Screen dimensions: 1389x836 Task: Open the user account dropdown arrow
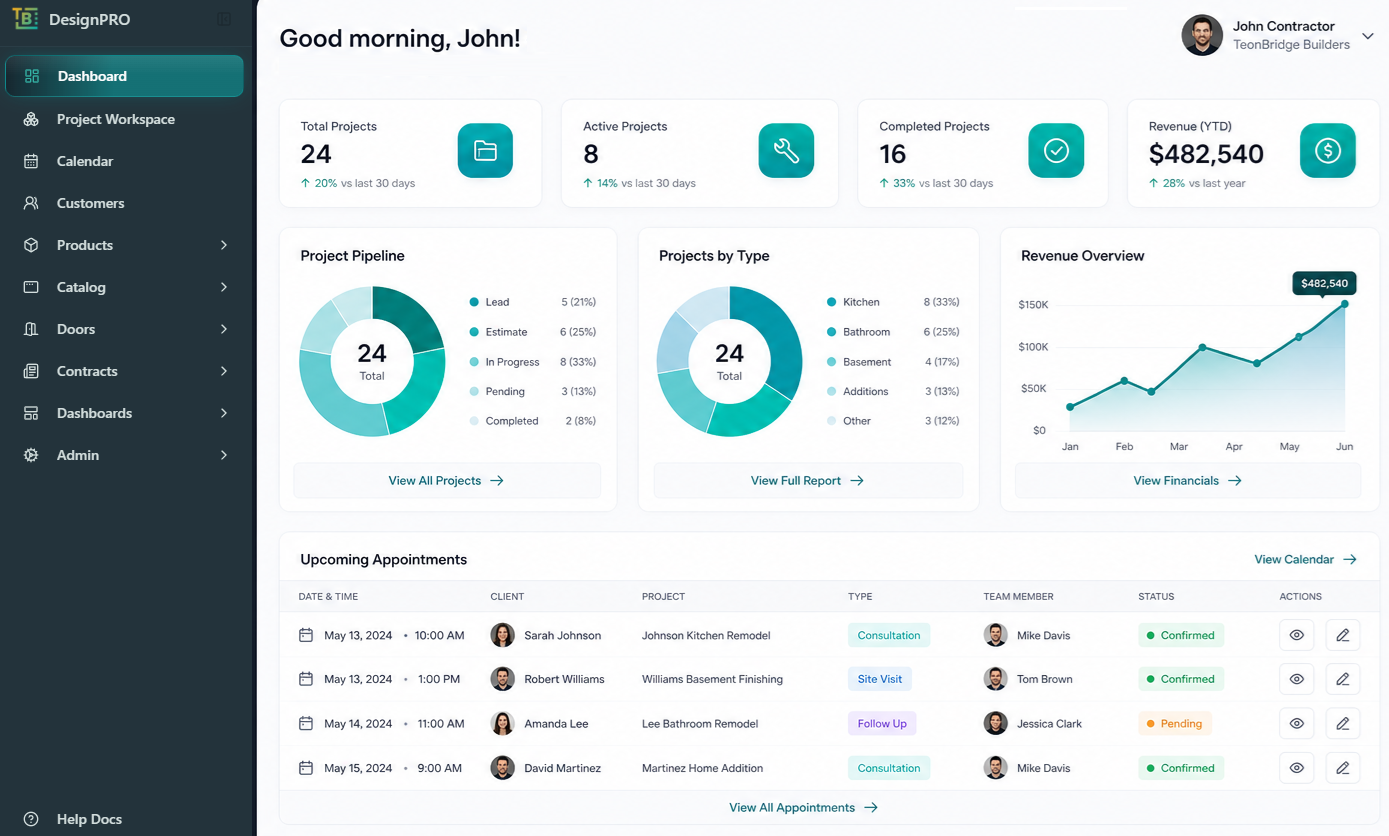tap(1368, 36)
